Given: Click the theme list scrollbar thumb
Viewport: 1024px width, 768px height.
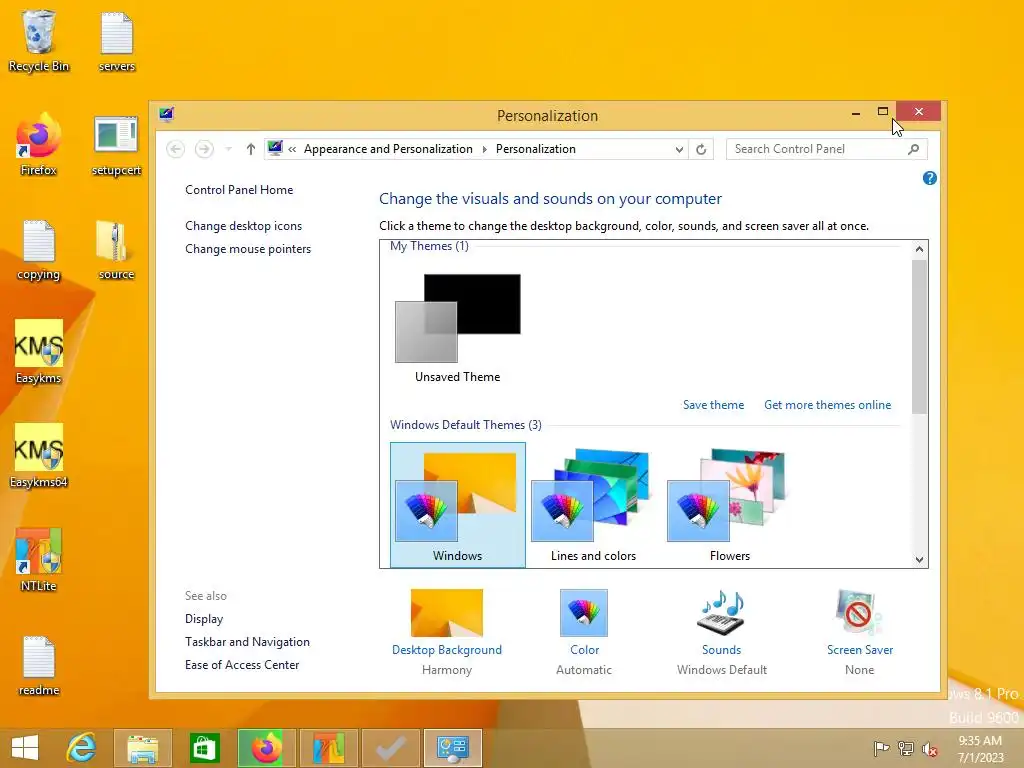Looking at the screenshot, I should (919, 336).
